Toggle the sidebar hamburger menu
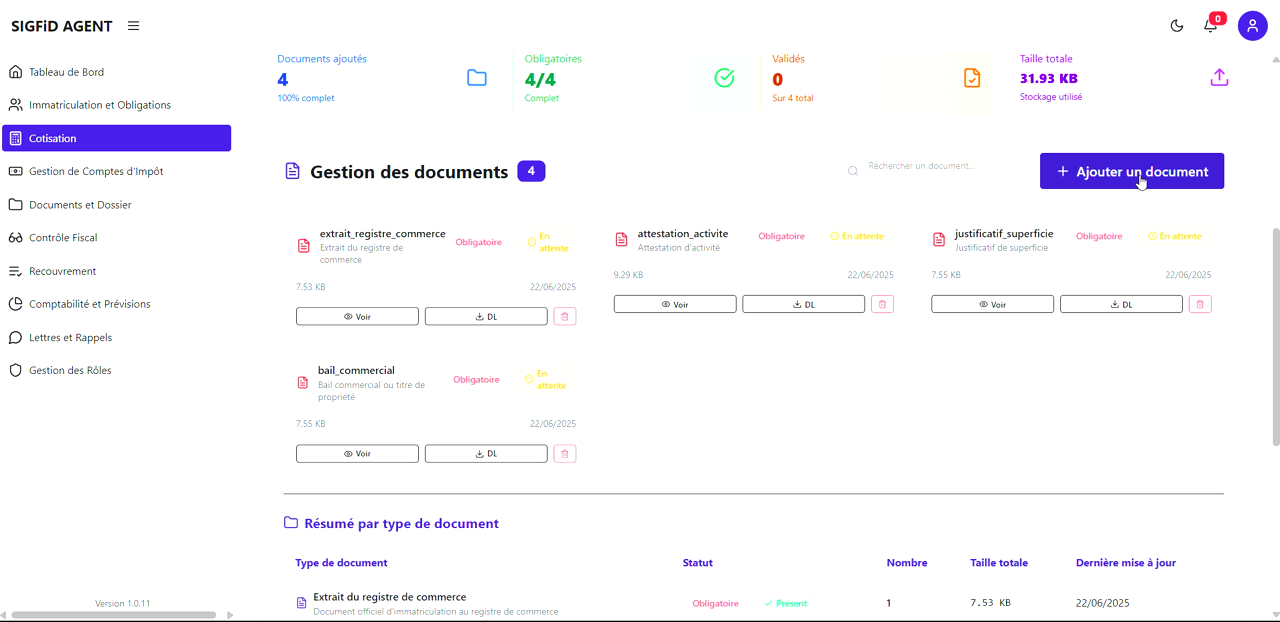Viewport: 1280px width, 622px height. click(133, 25)
